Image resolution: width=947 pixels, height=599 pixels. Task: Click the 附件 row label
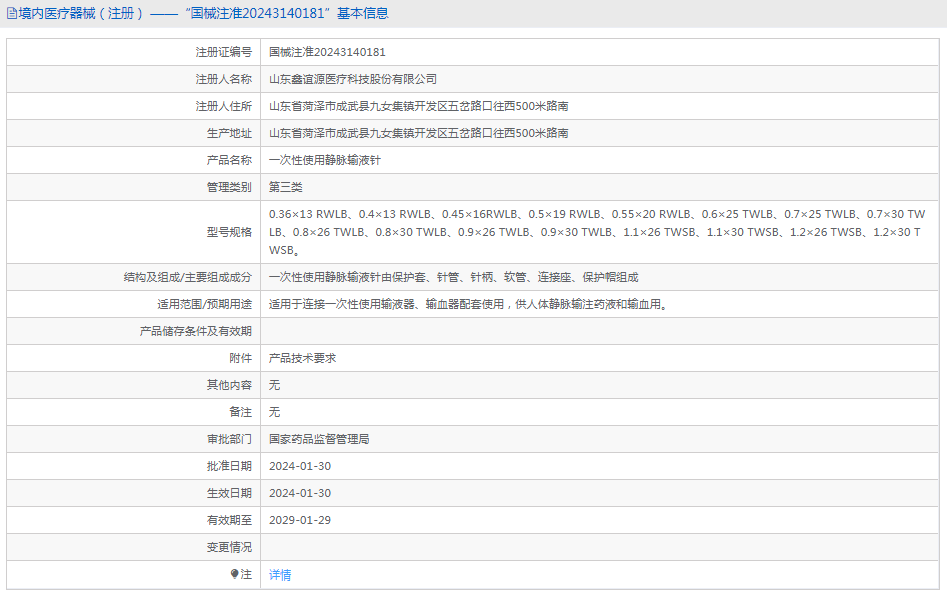coord(240,358)
